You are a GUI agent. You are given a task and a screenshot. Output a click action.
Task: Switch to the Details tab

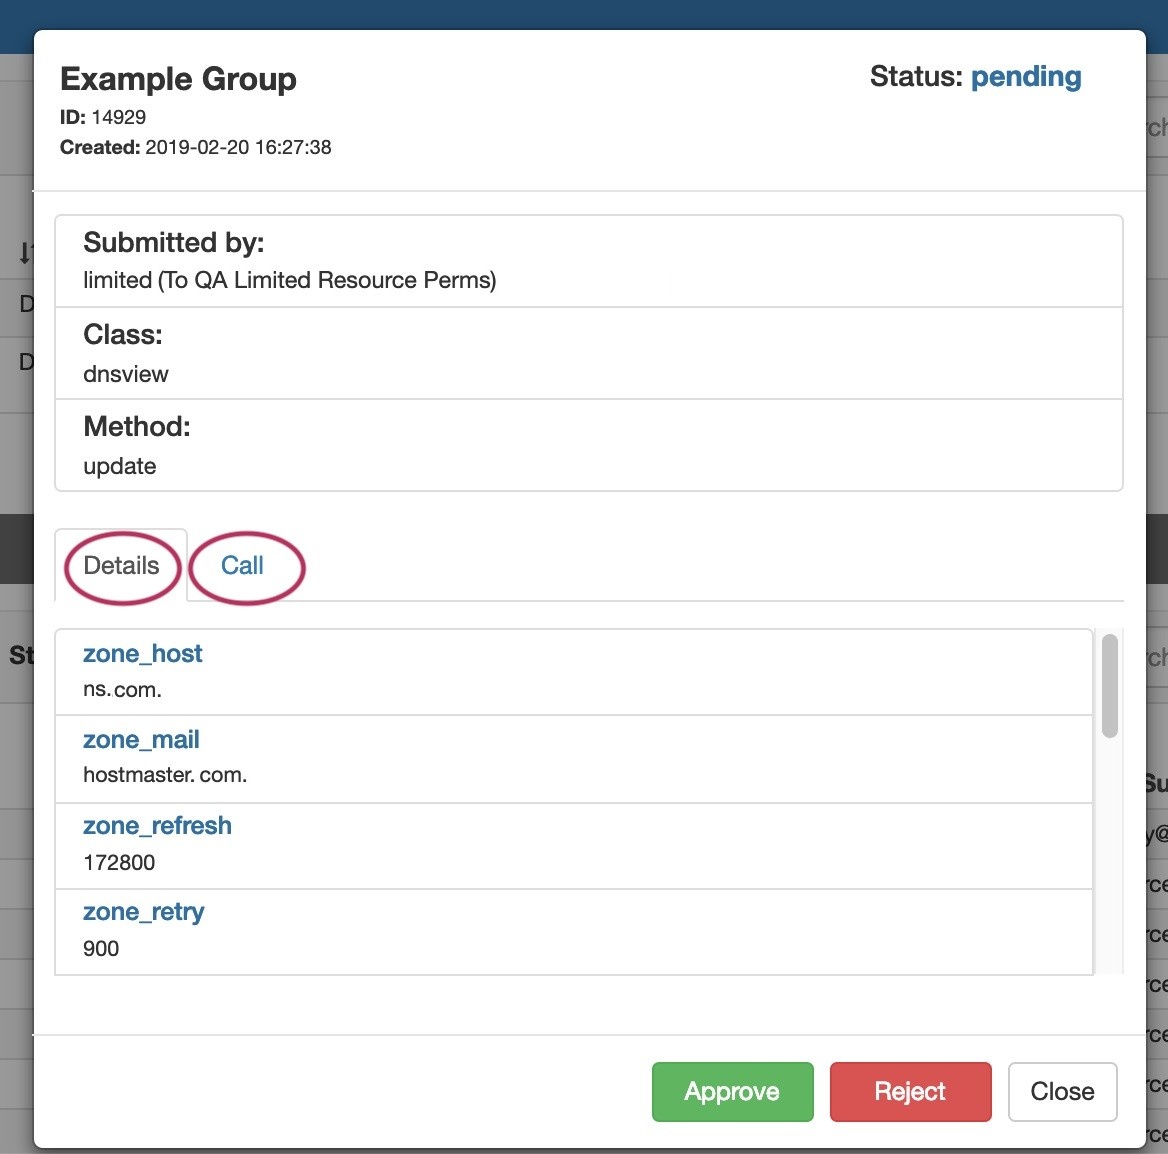tap(121, 566)
